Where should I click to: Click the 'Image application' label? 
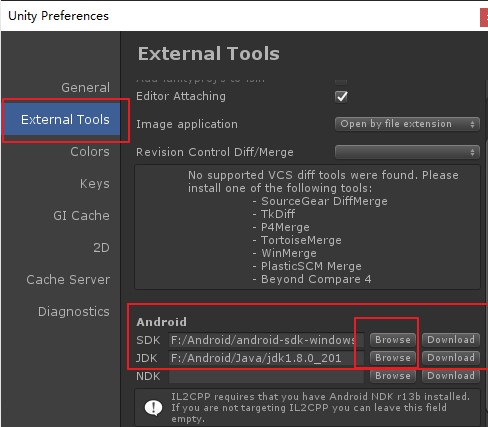tap(187, 124)
